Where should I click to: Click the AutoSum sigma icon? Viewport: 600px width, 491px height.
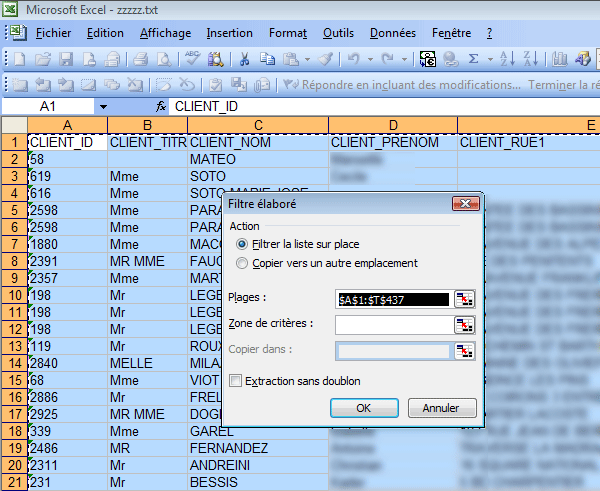pyautogui.click(x=474, y=59)
